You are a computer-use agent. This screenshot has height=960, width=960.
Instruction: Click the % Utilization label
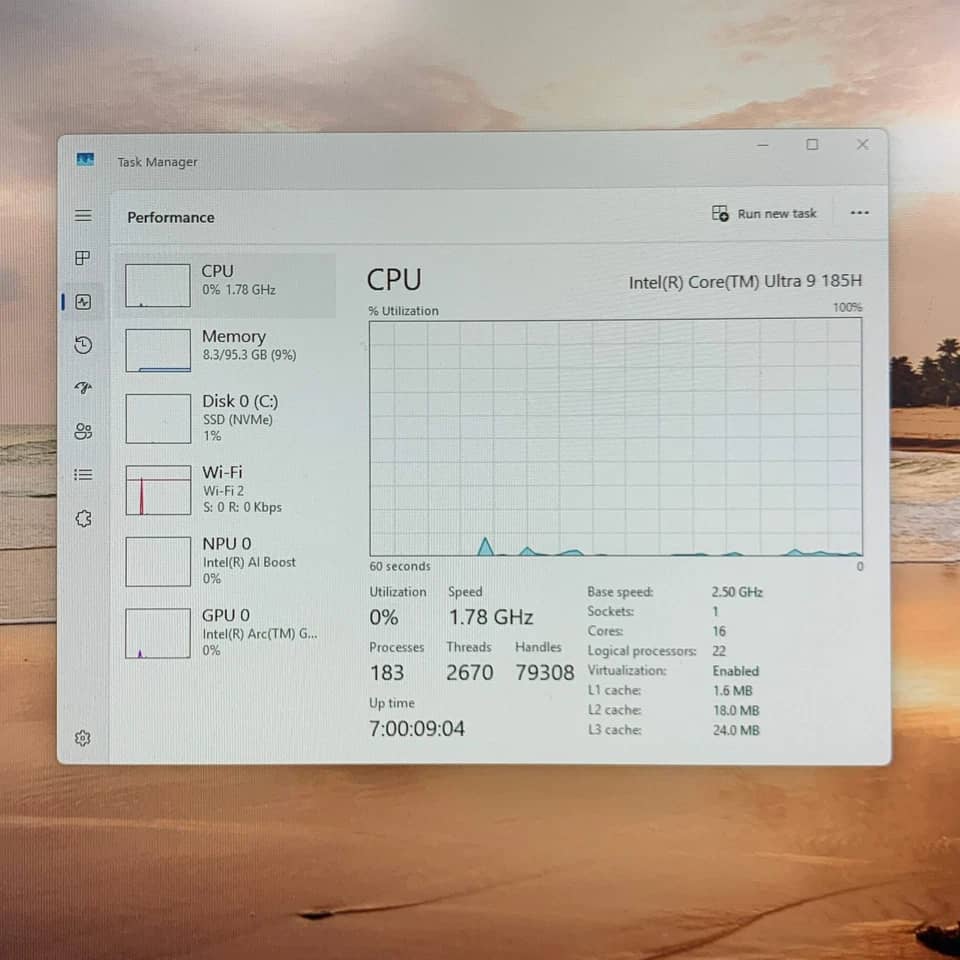click(x=403, y=311)
